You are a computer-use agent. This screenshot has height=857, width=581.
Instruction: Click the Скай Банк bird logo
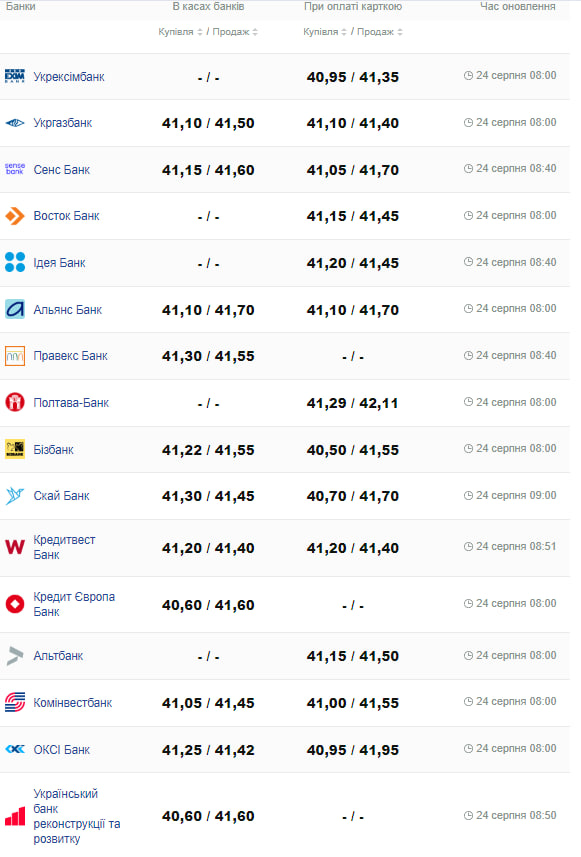tap(15, 496)
